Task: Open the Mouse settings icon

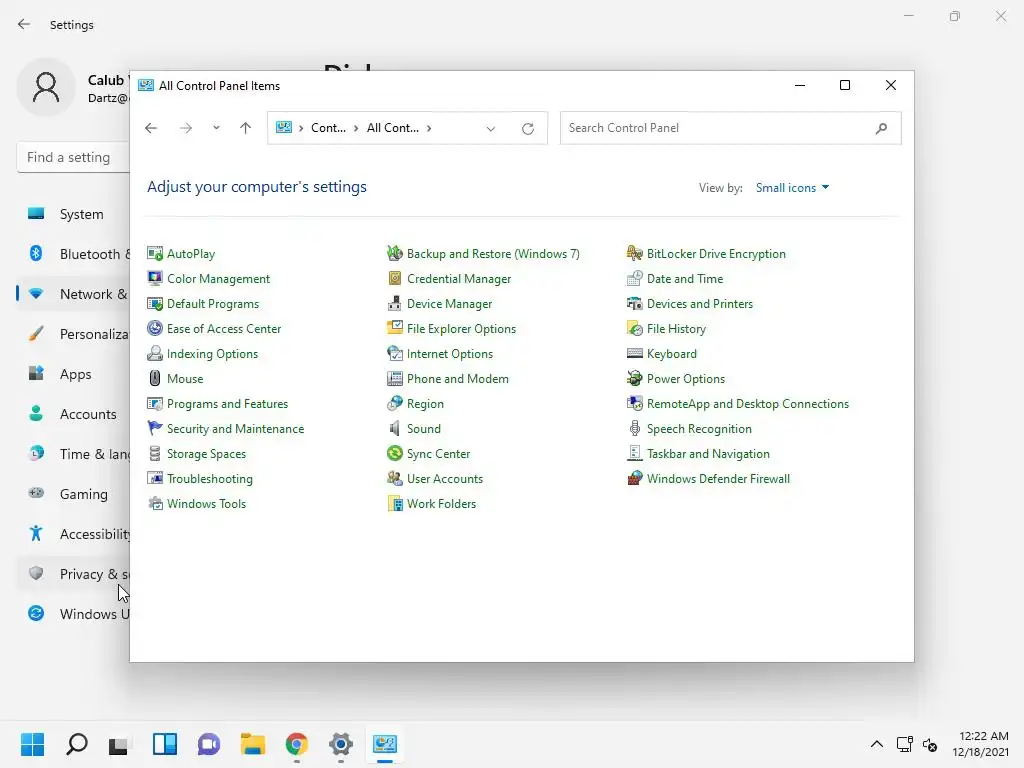Action: click(x=155, y=378)
